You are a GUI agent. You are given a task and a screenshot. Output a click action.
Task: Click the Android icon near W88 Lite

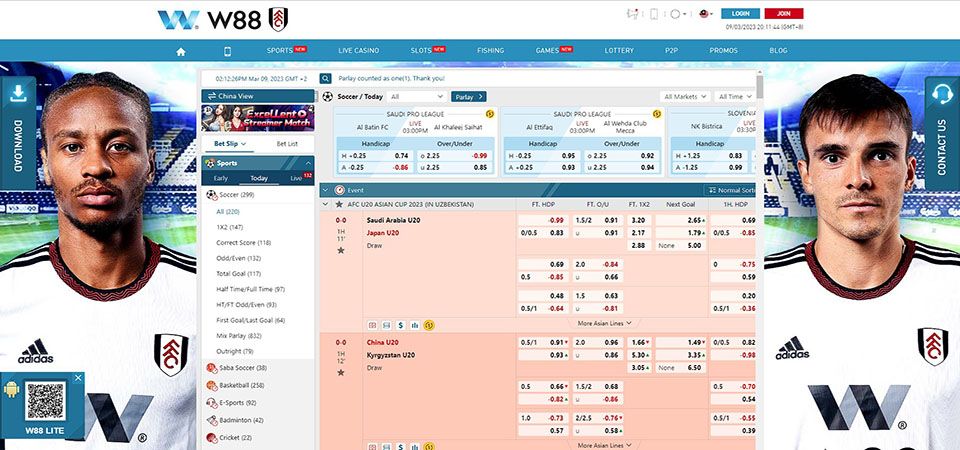pyautogui.click(x=11, y=389)
